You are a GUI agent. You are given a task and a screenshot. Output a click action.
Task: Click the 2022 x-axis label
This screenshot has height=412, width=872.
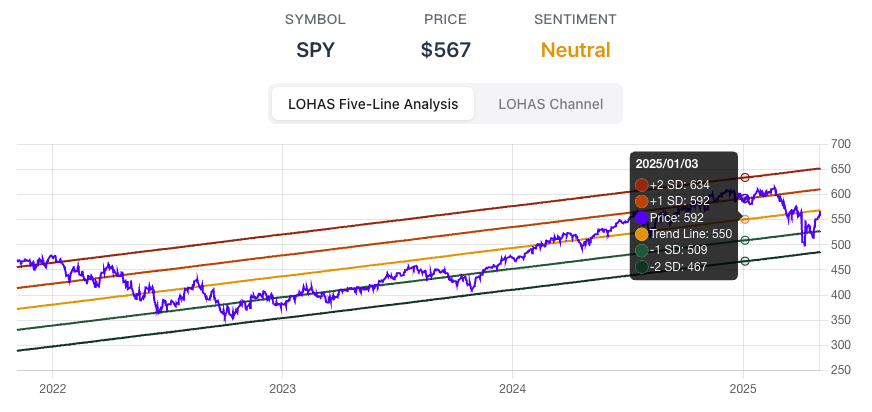point(53,388)
